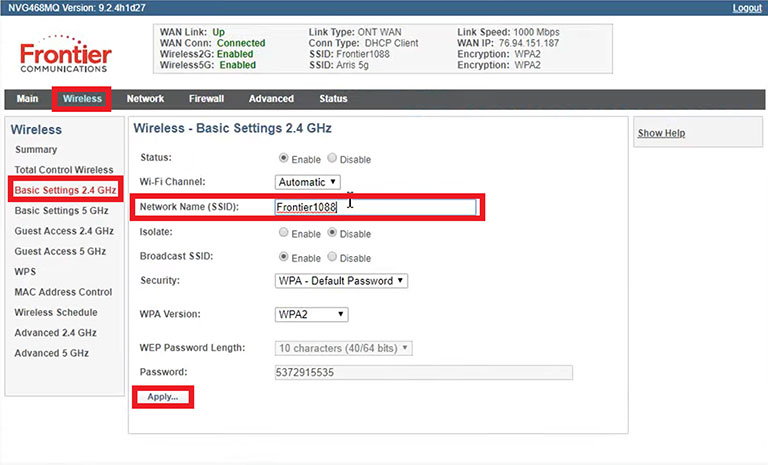768x465 pixels.
Task: Click the Frontier Communications logo
Action: 66,54
